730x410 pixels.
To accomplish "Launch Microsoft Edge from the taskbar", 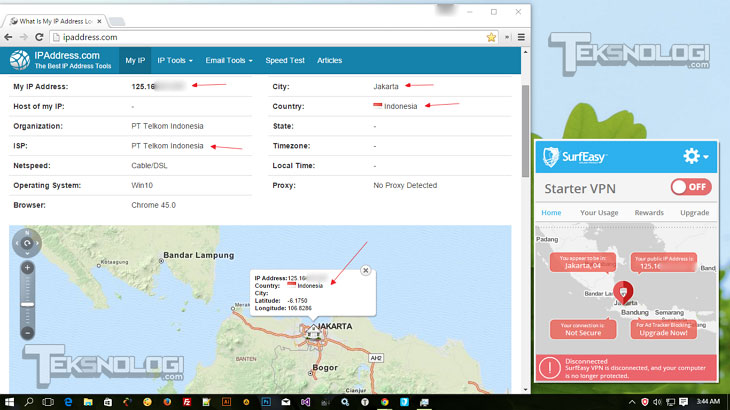I will point(68,402).
